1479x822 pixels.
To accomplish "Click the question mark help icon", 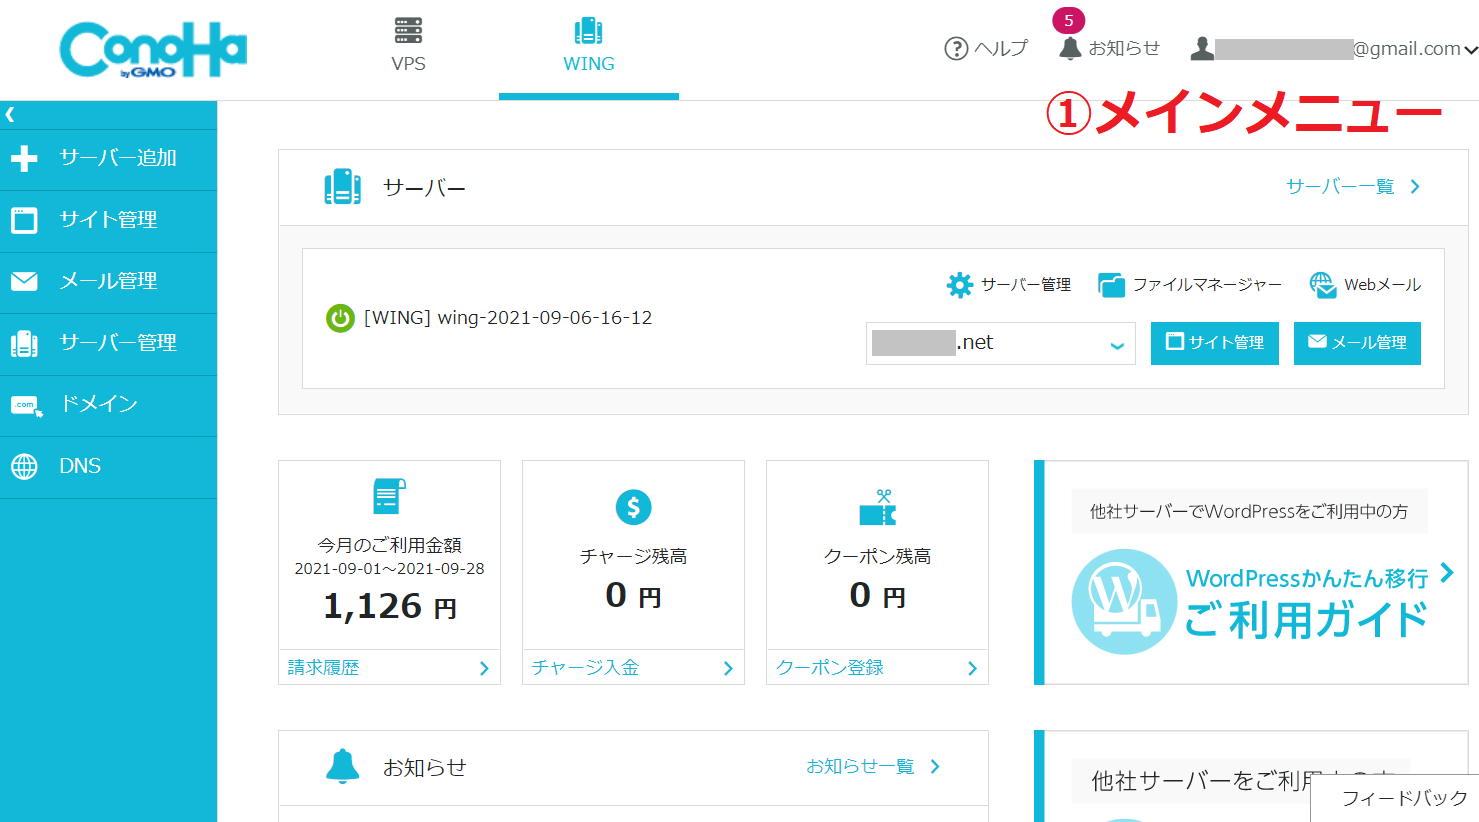I will pyautogui.click(x=956, y=48).
